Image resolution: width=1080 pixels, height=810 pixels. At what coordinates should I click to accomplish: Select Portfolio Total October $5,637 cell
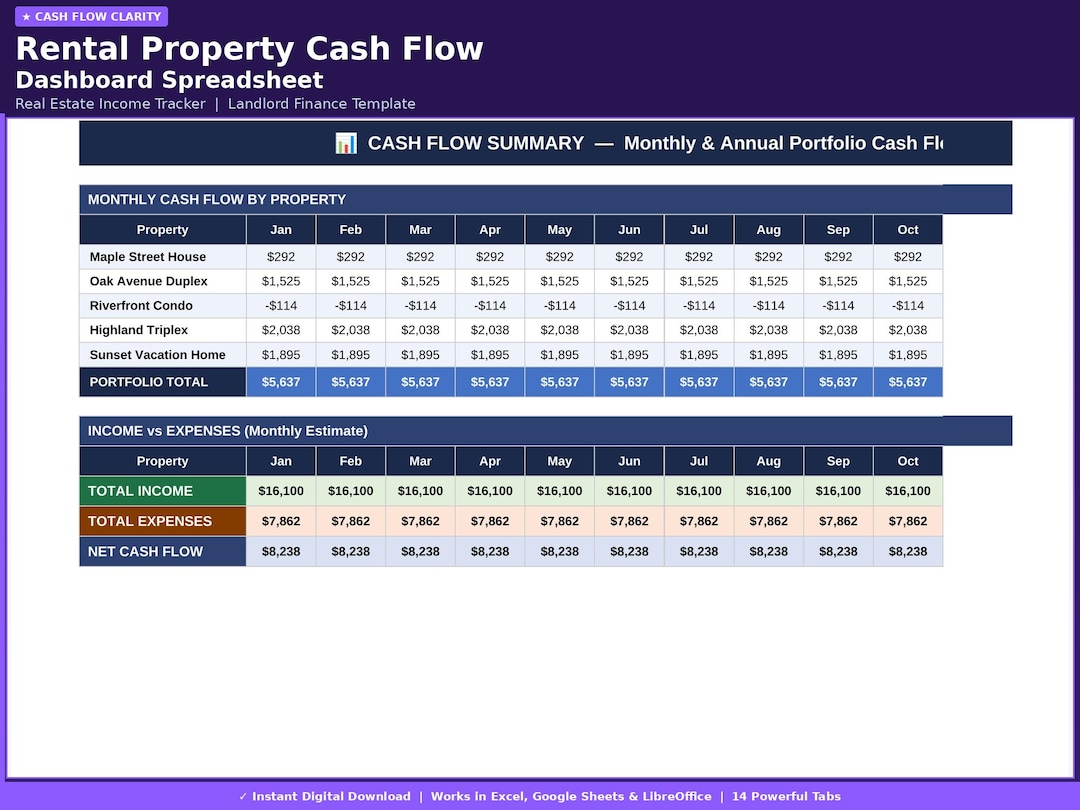(x=908, y=382)
